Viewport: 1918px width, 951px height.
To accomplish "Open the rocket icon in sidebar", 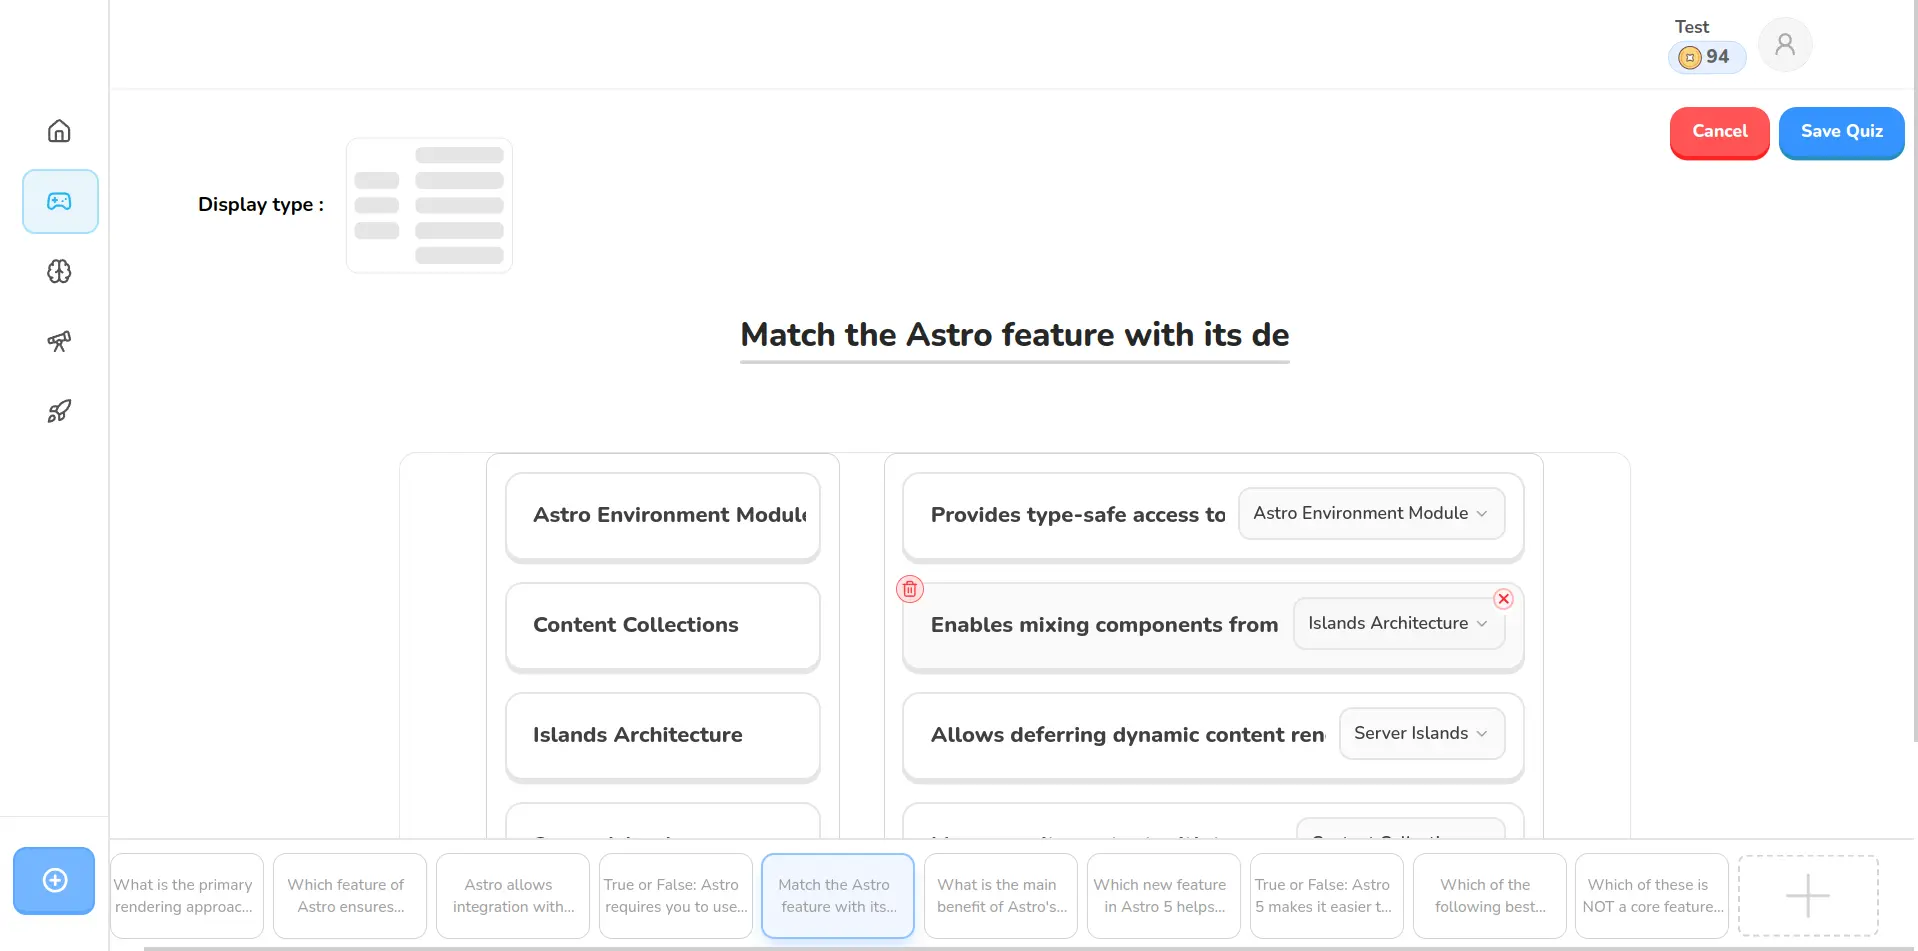I will [x=59, y=411].
